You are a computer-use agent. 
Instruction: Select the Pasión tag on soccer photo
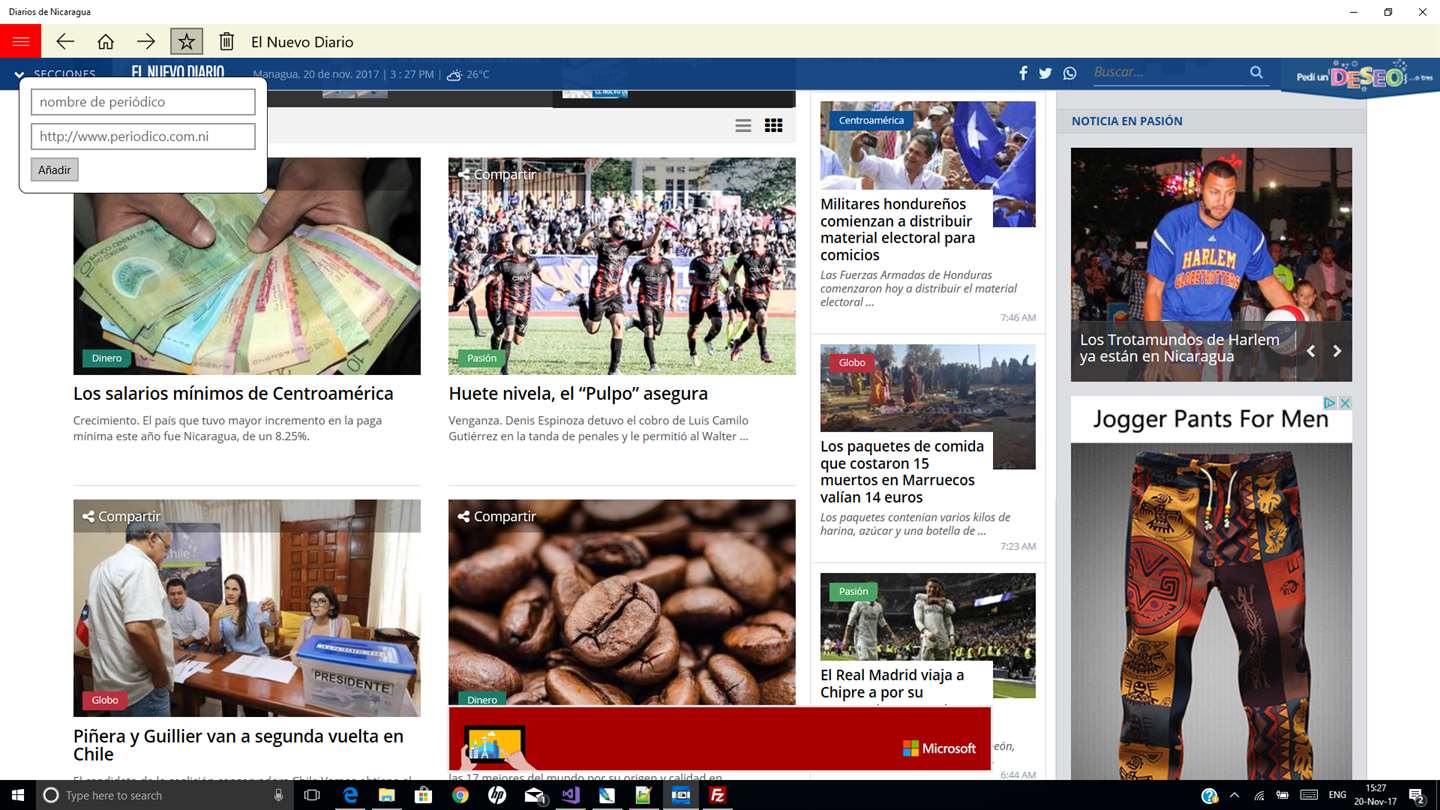(x=481, y=358)
